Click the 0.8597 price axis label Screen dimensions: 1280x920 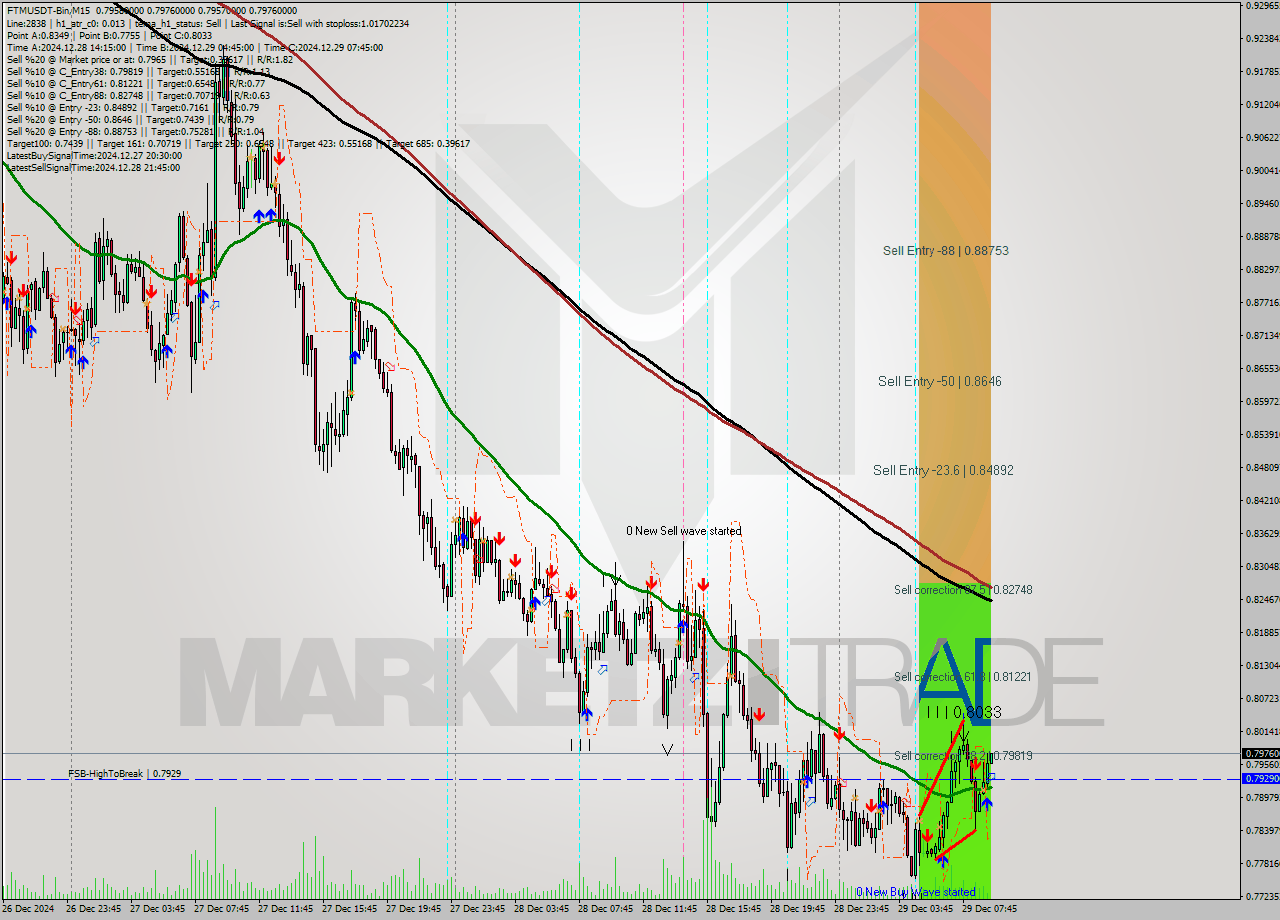coord(1263,401)
